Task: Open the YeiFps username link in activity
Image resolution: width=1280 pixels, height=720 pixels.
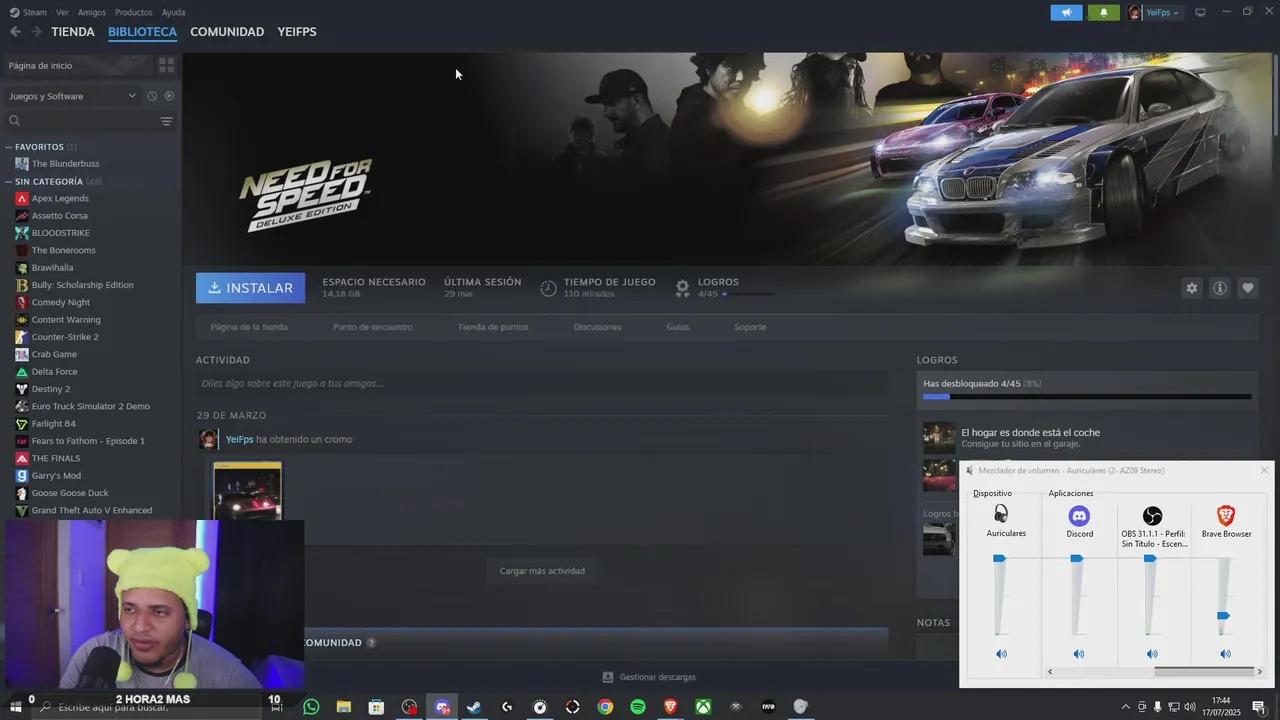Action: point(239,439)
